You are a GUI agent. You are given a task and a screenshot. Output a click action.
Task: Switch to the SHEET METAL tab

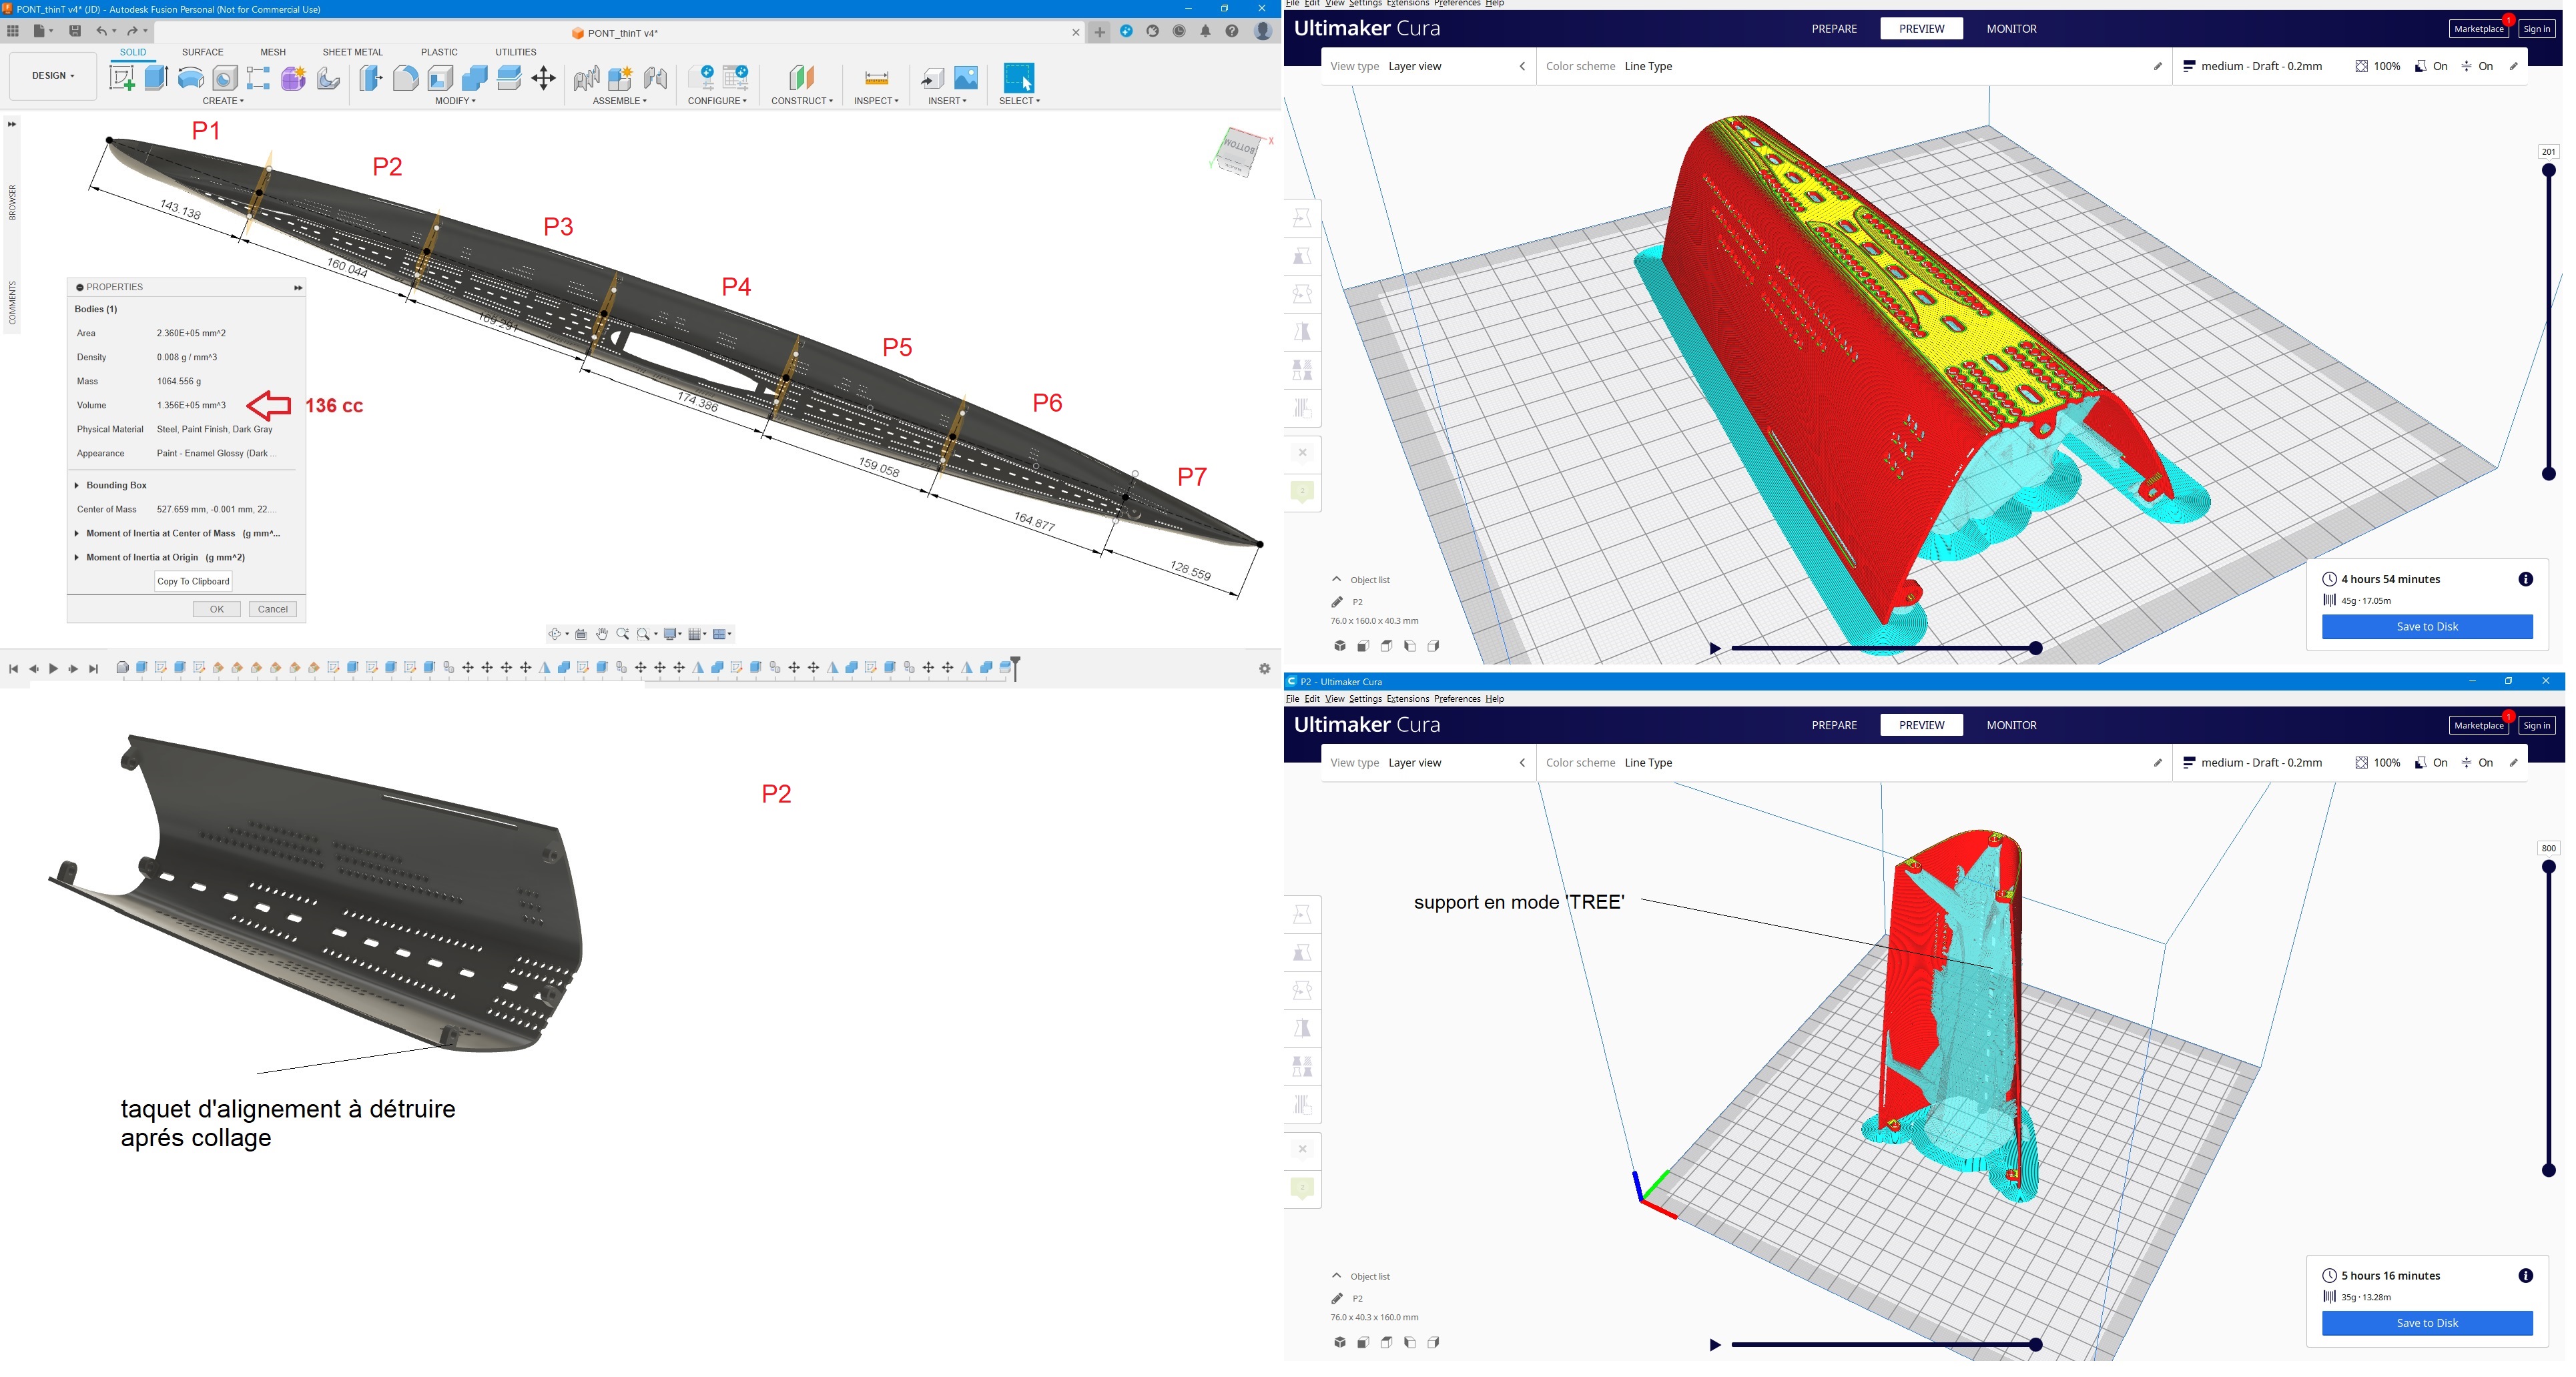coord(352,52)
